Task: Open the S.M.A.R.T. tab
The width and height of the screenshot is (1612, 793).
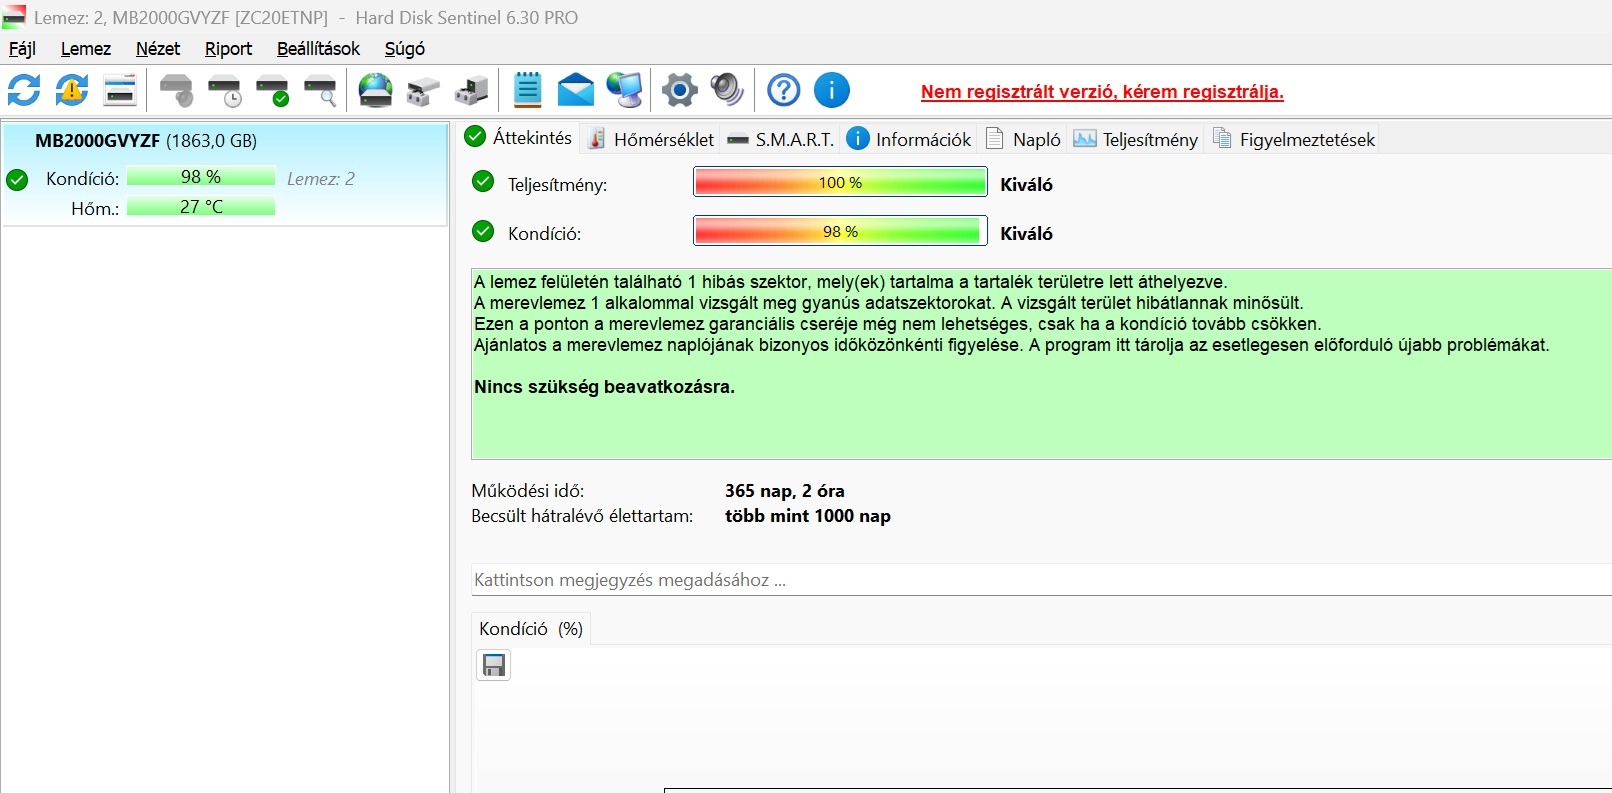Action: tap(780, 139)
